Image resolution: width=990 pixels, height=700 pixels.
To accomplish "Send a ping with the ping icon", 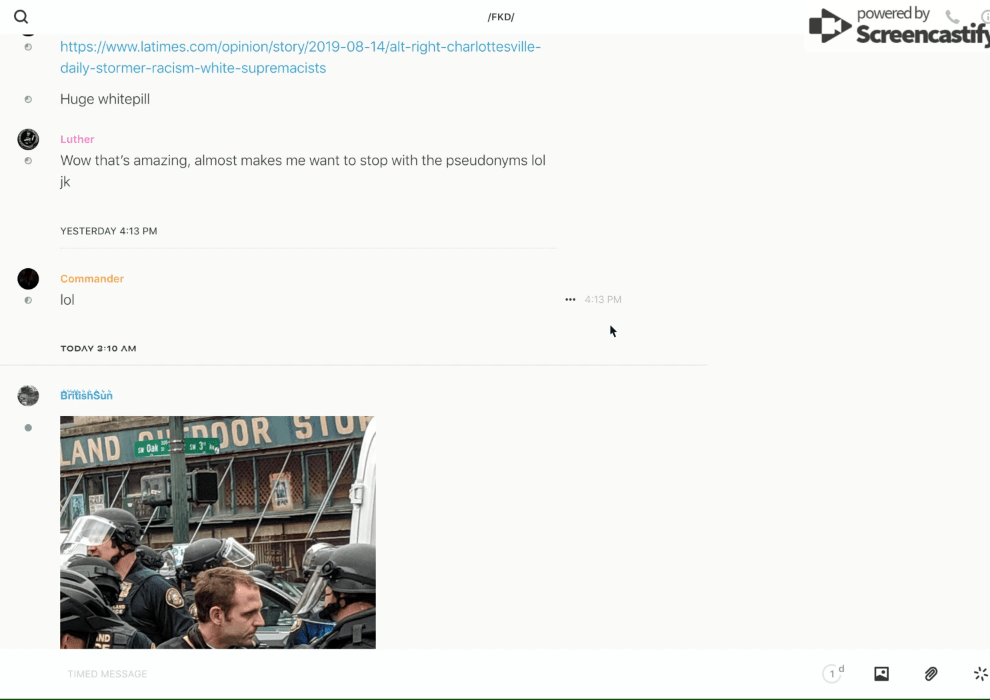I will 980,674.
